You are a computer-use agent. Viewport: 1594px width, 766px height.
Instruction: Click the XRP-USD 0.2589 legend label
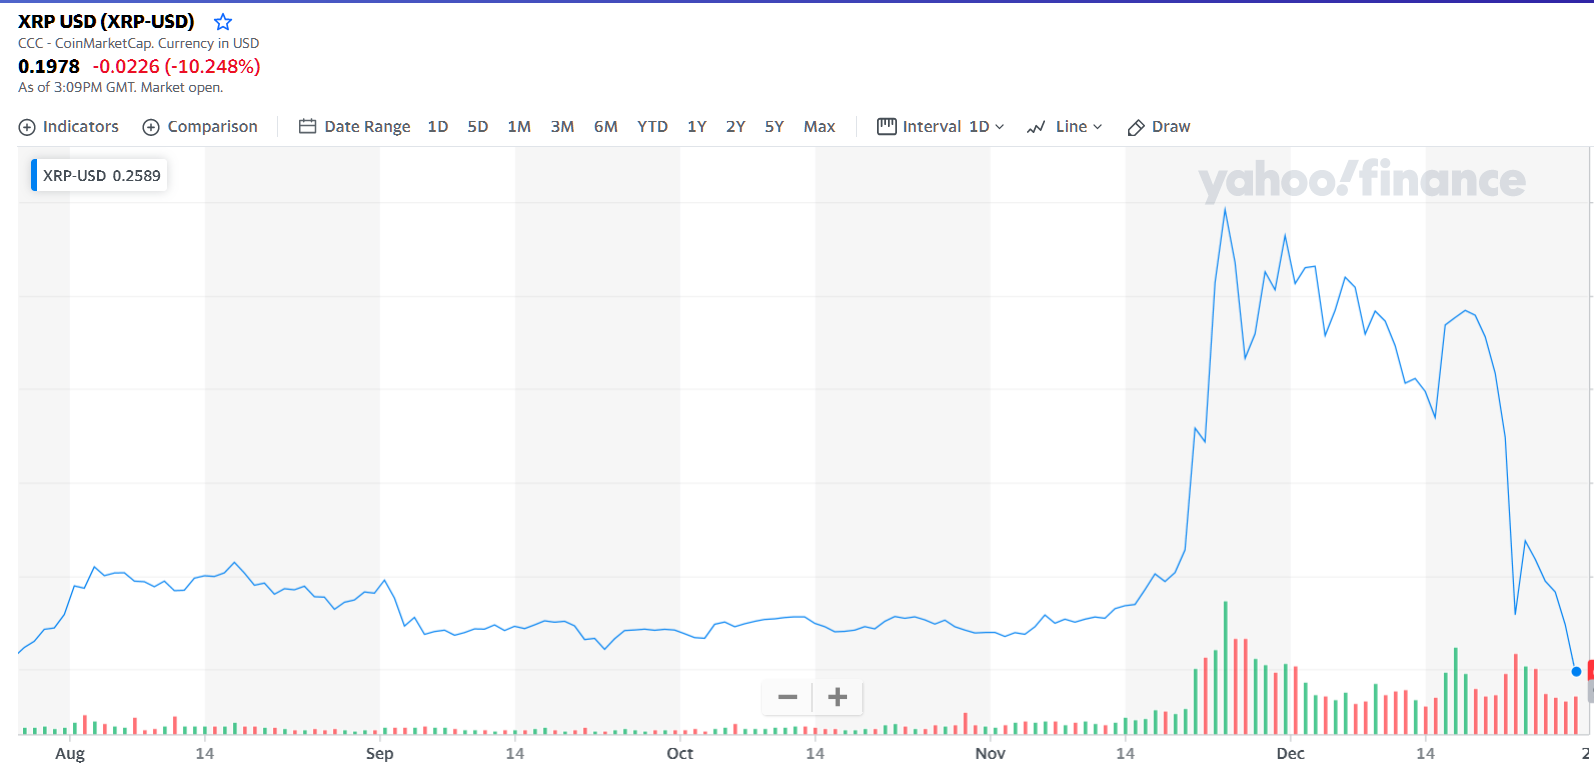101,175
